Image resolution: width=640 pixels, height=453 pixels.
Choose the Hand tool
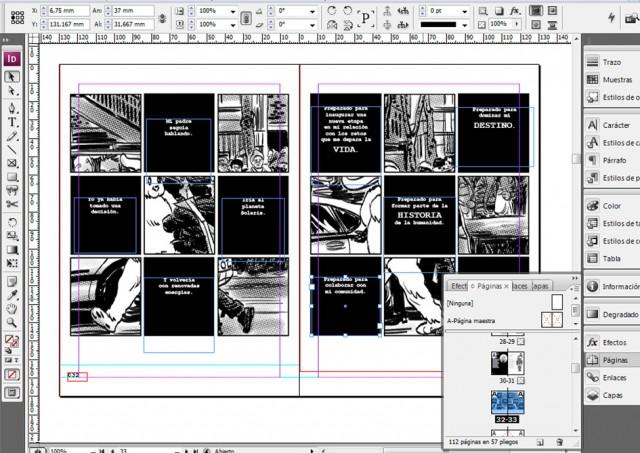(12, 308)
